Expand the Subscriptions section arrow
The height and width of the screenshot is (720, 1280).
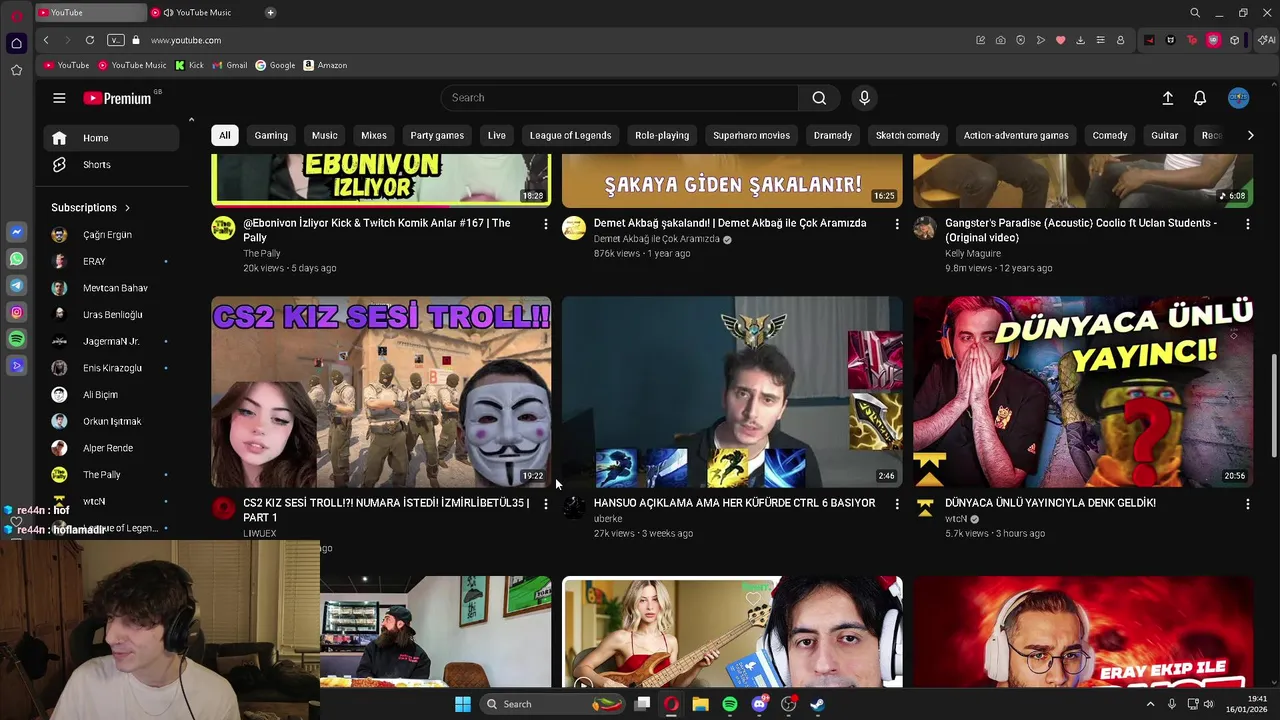tap(127, 208)
